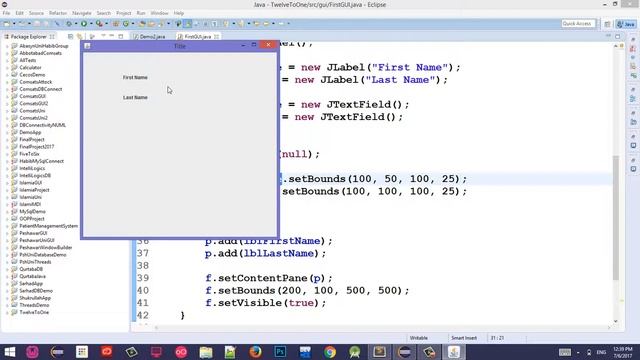Select the ThreadsDemo project
The width and height of the screenshot is (640, 360).
click(34, 305)
